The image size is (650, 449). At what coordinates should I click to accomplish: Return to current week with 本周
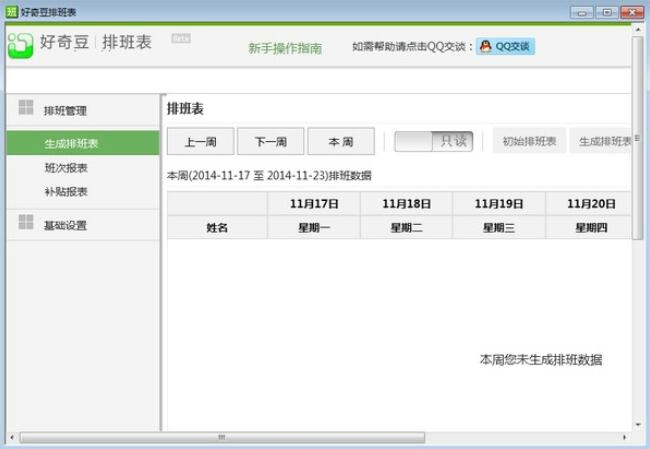click(341, 141)
